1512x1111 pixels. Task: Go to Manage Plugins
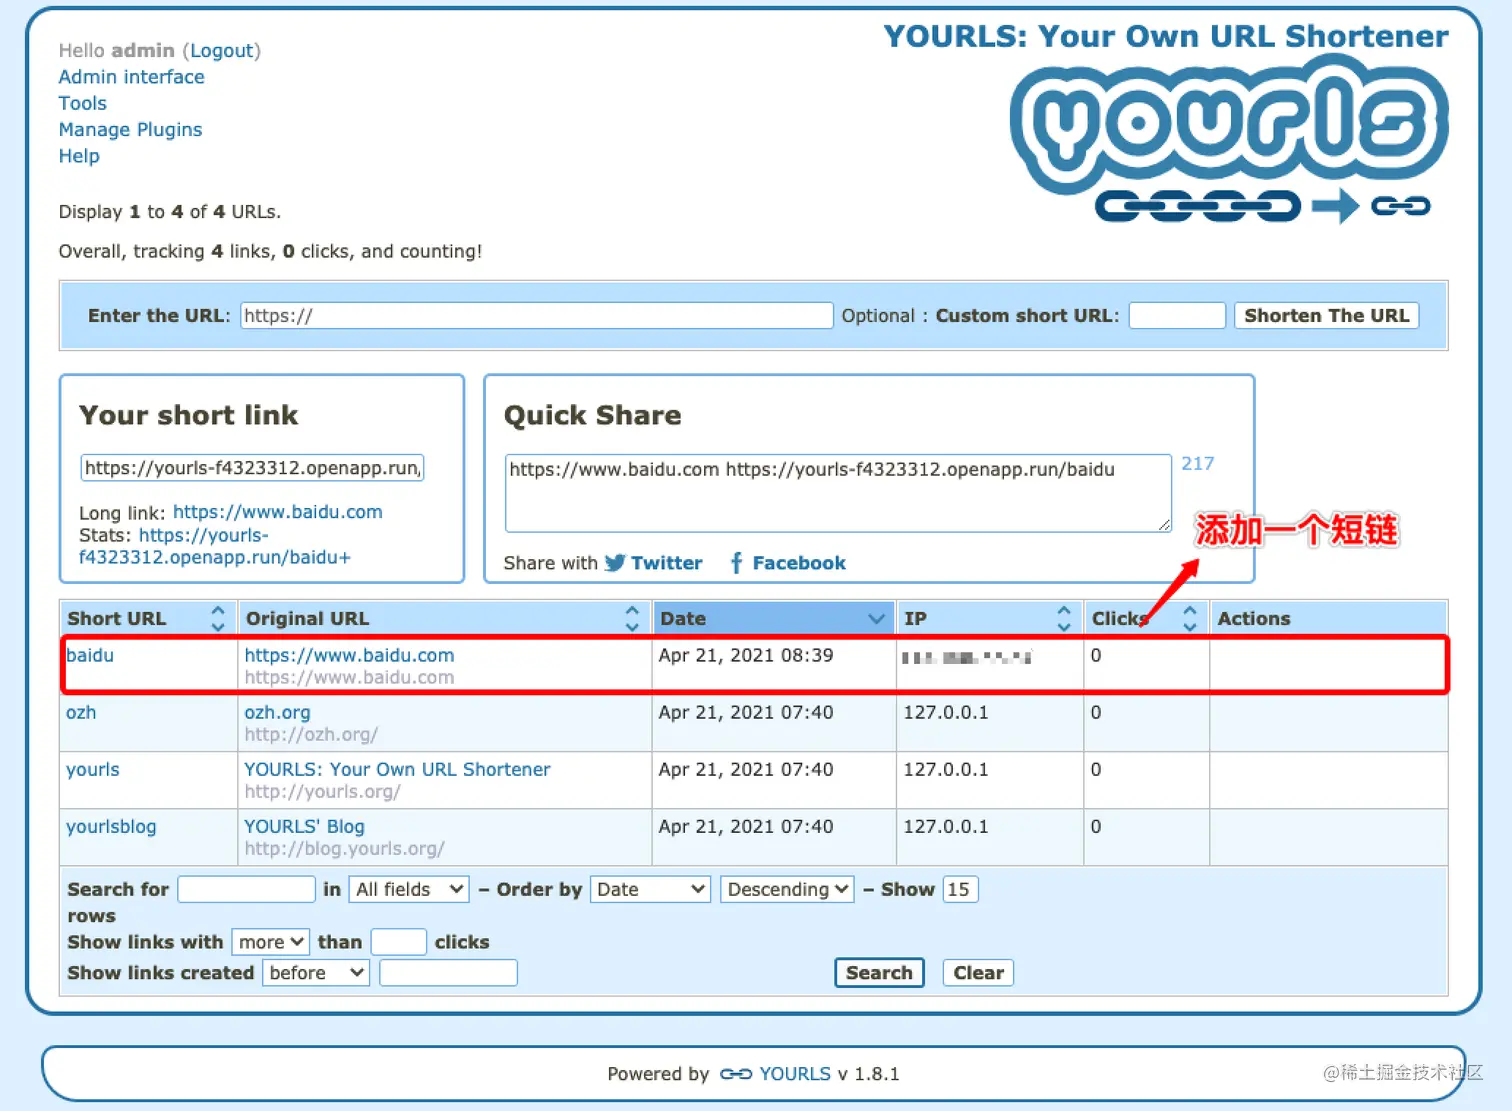pos(130,129)
